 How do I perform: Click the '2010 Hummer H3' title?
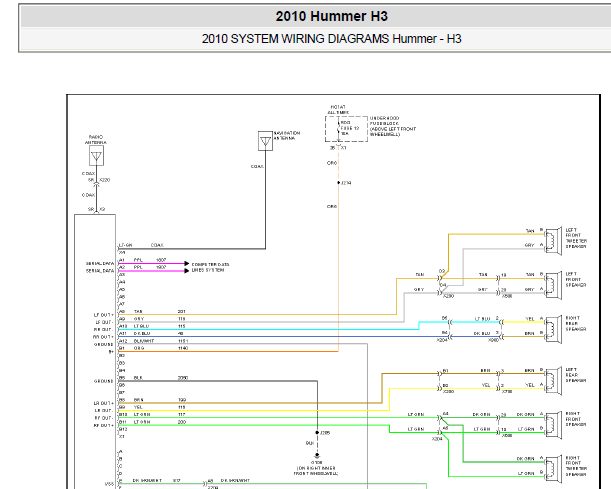(332, 16)
